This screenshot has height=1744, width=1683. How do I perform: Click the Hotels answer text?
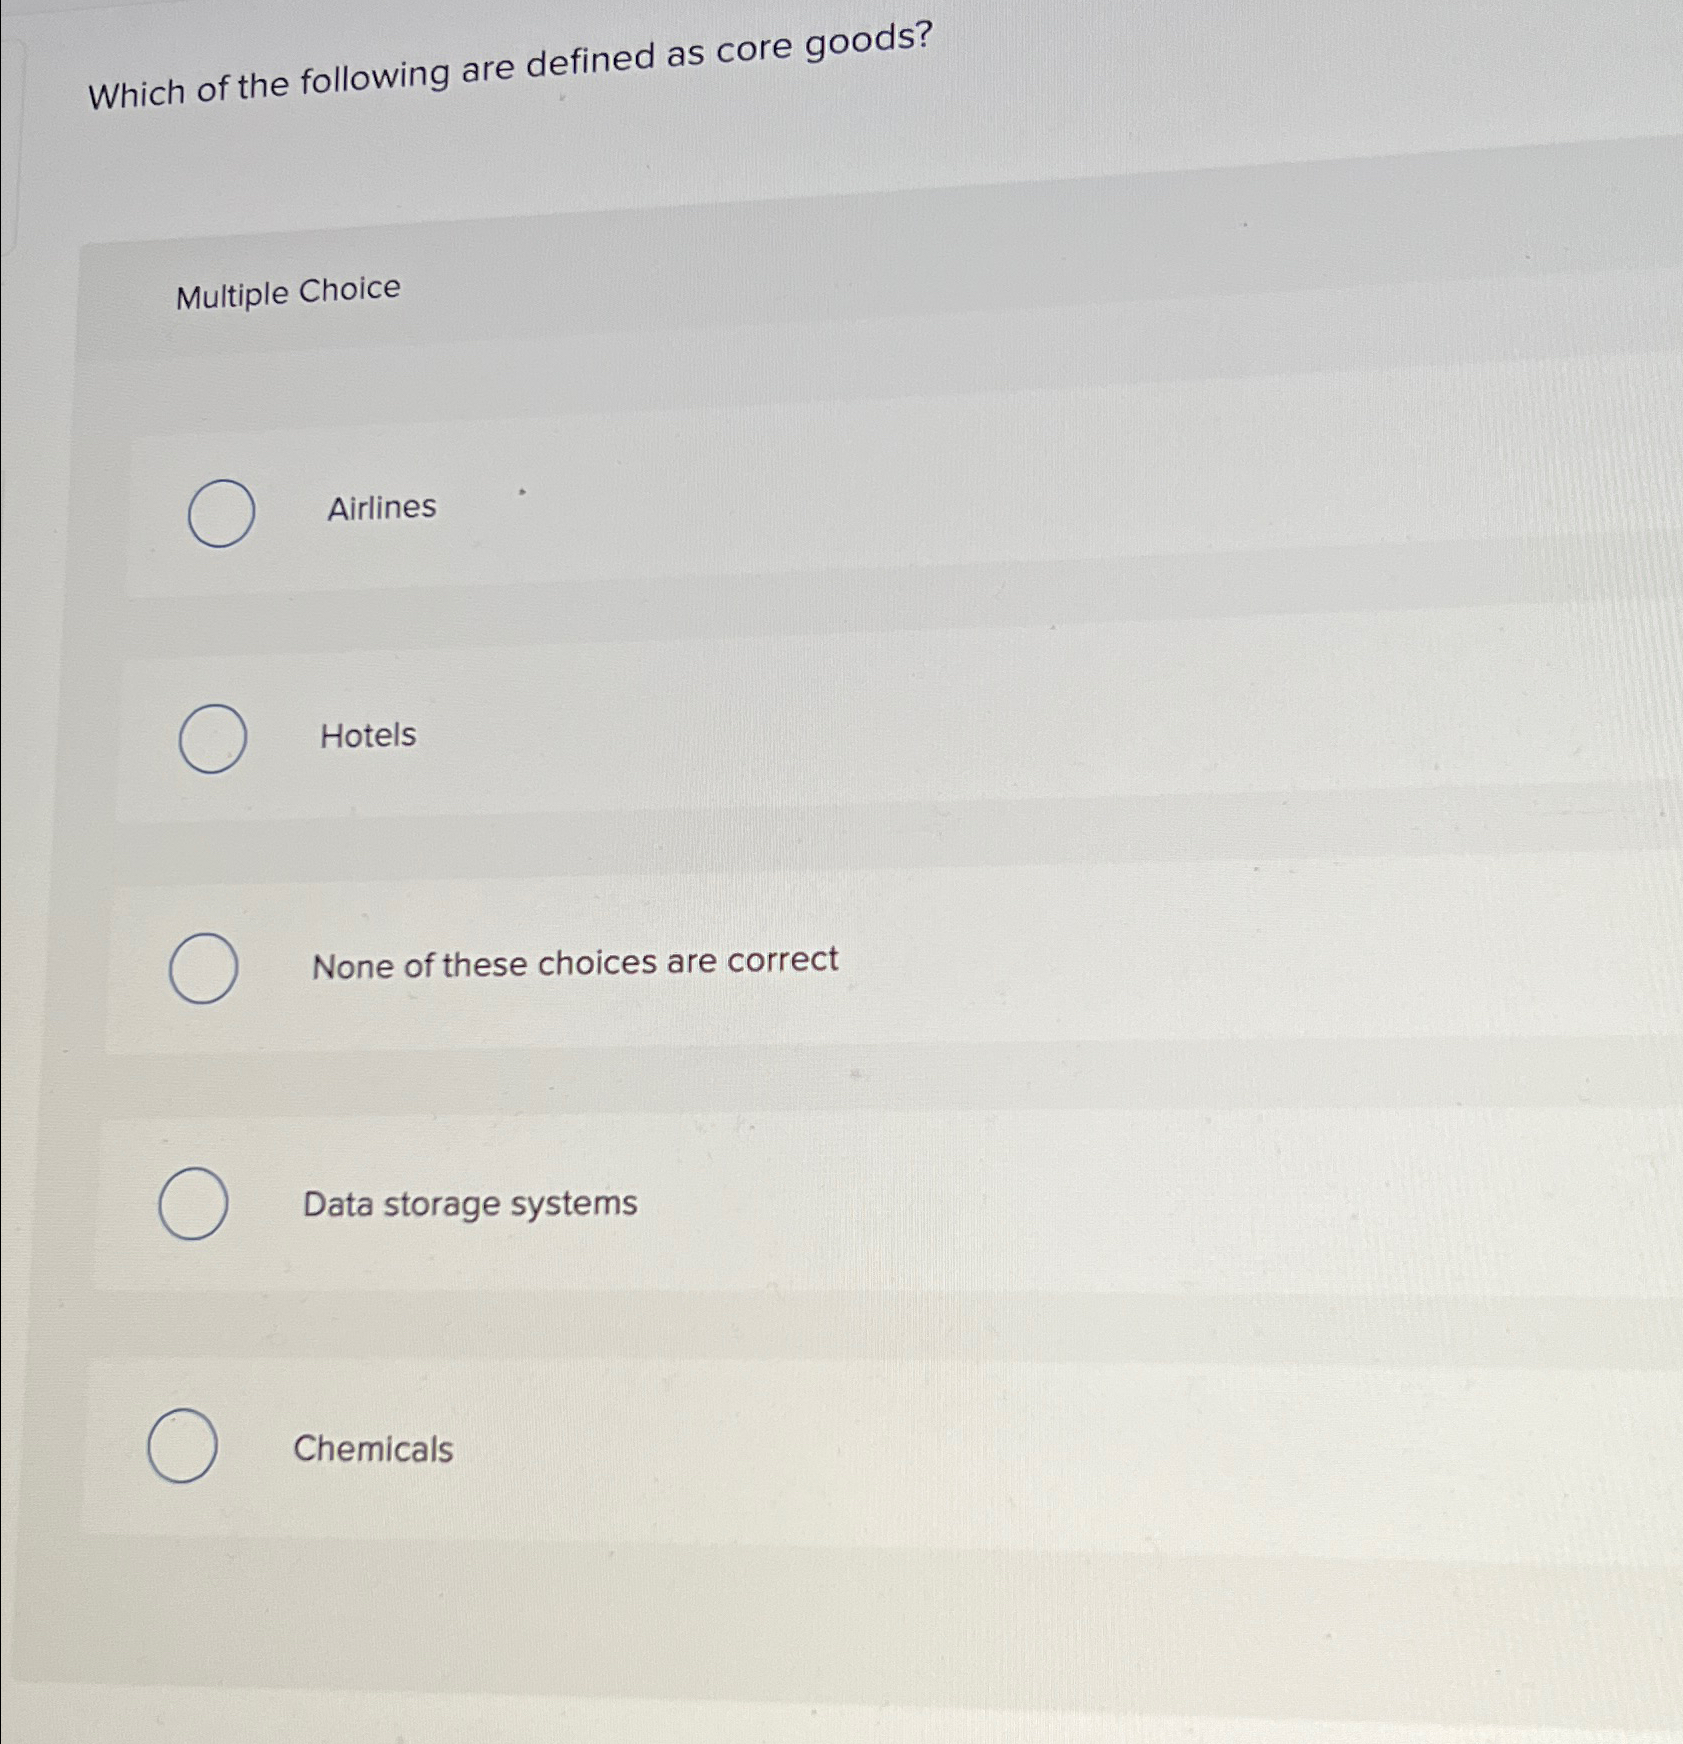(x=368, y=737)
